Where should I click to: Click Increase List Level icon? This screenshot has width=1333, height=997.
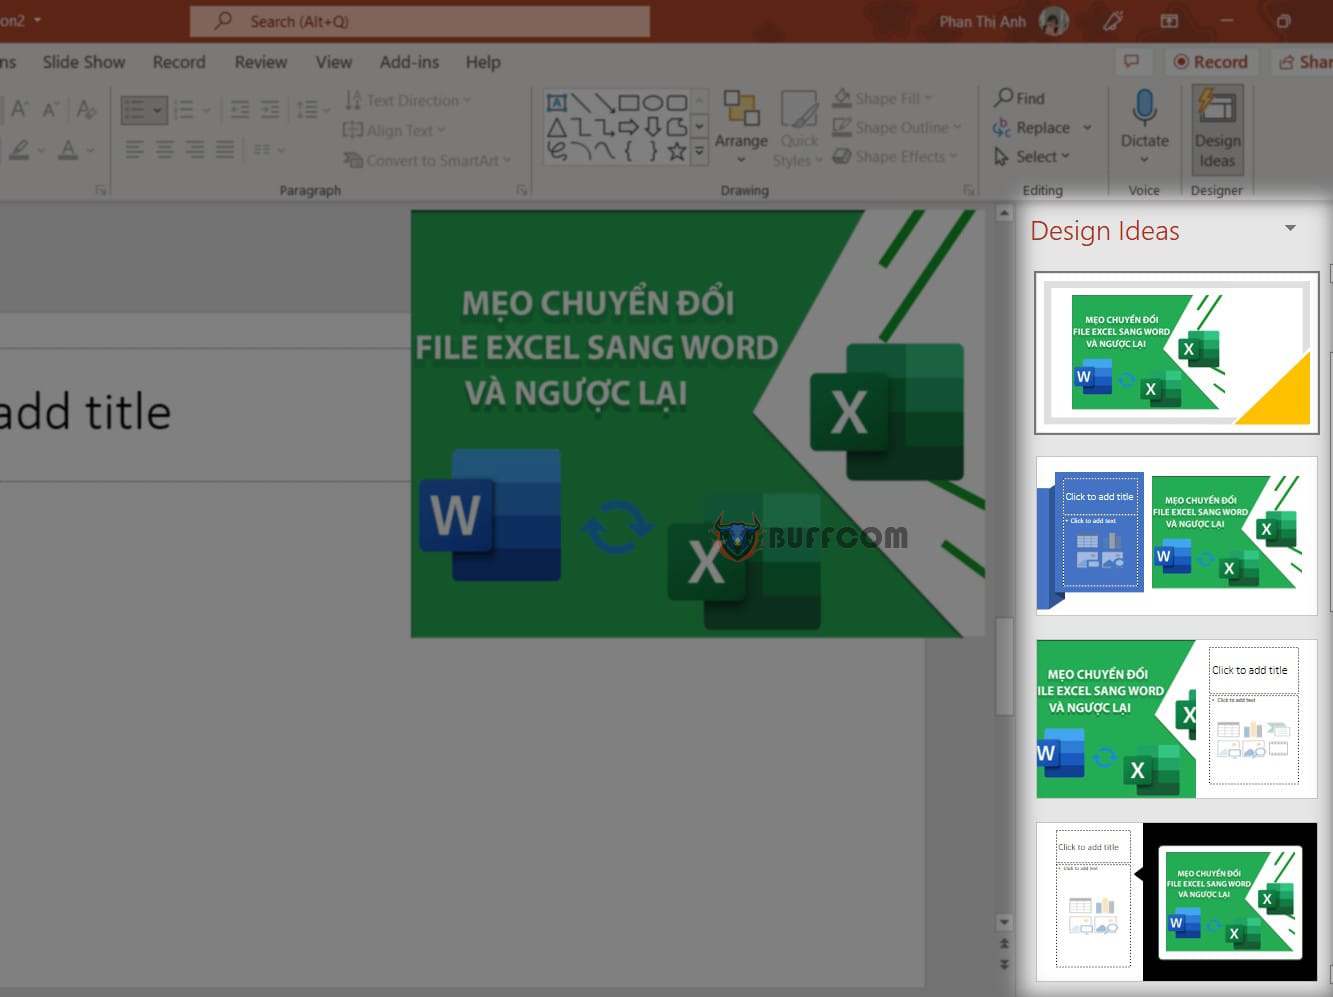point(270,109)
